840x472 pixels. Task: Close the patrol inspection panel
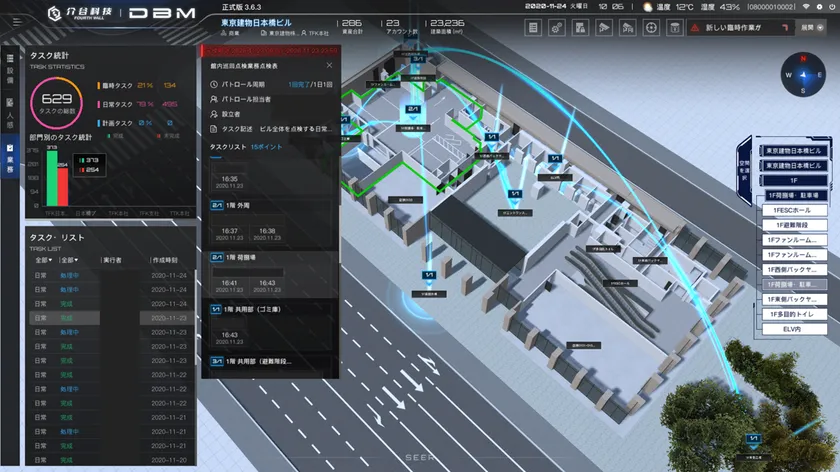point(329,66)
